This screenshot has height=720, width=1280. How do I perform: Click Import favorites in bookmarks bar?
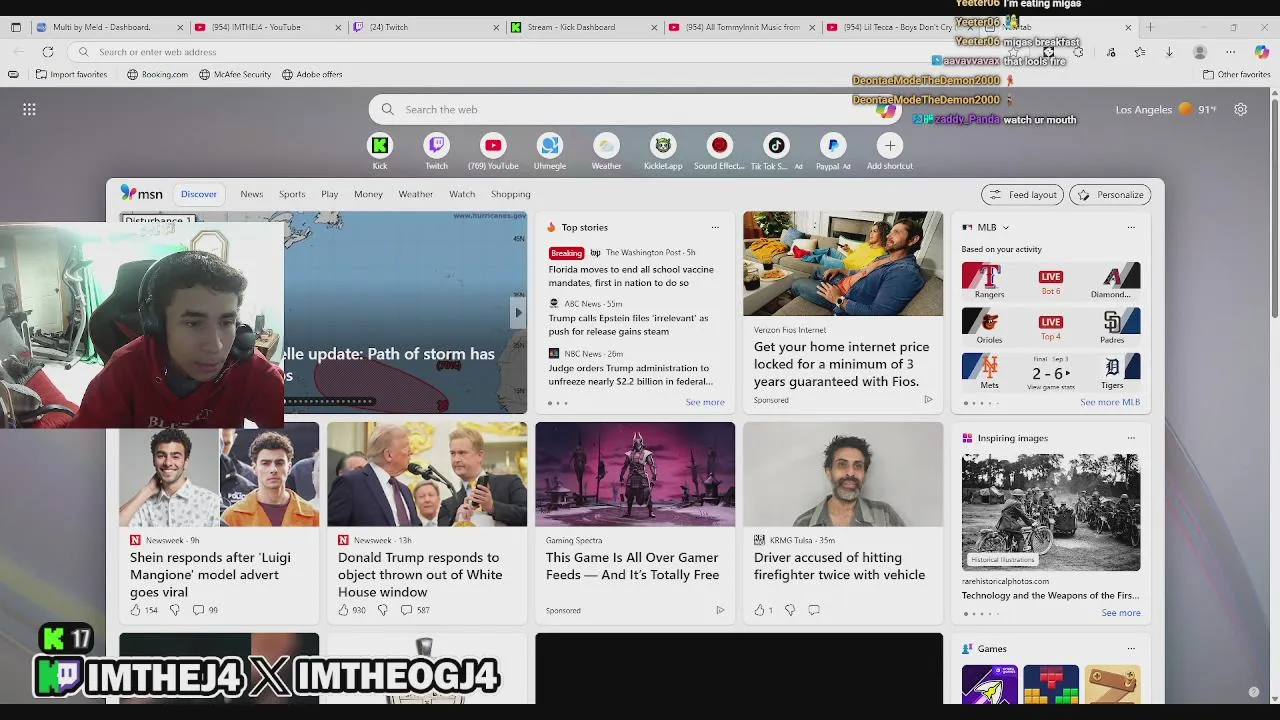pyautogui.click(x=71, y=74)
